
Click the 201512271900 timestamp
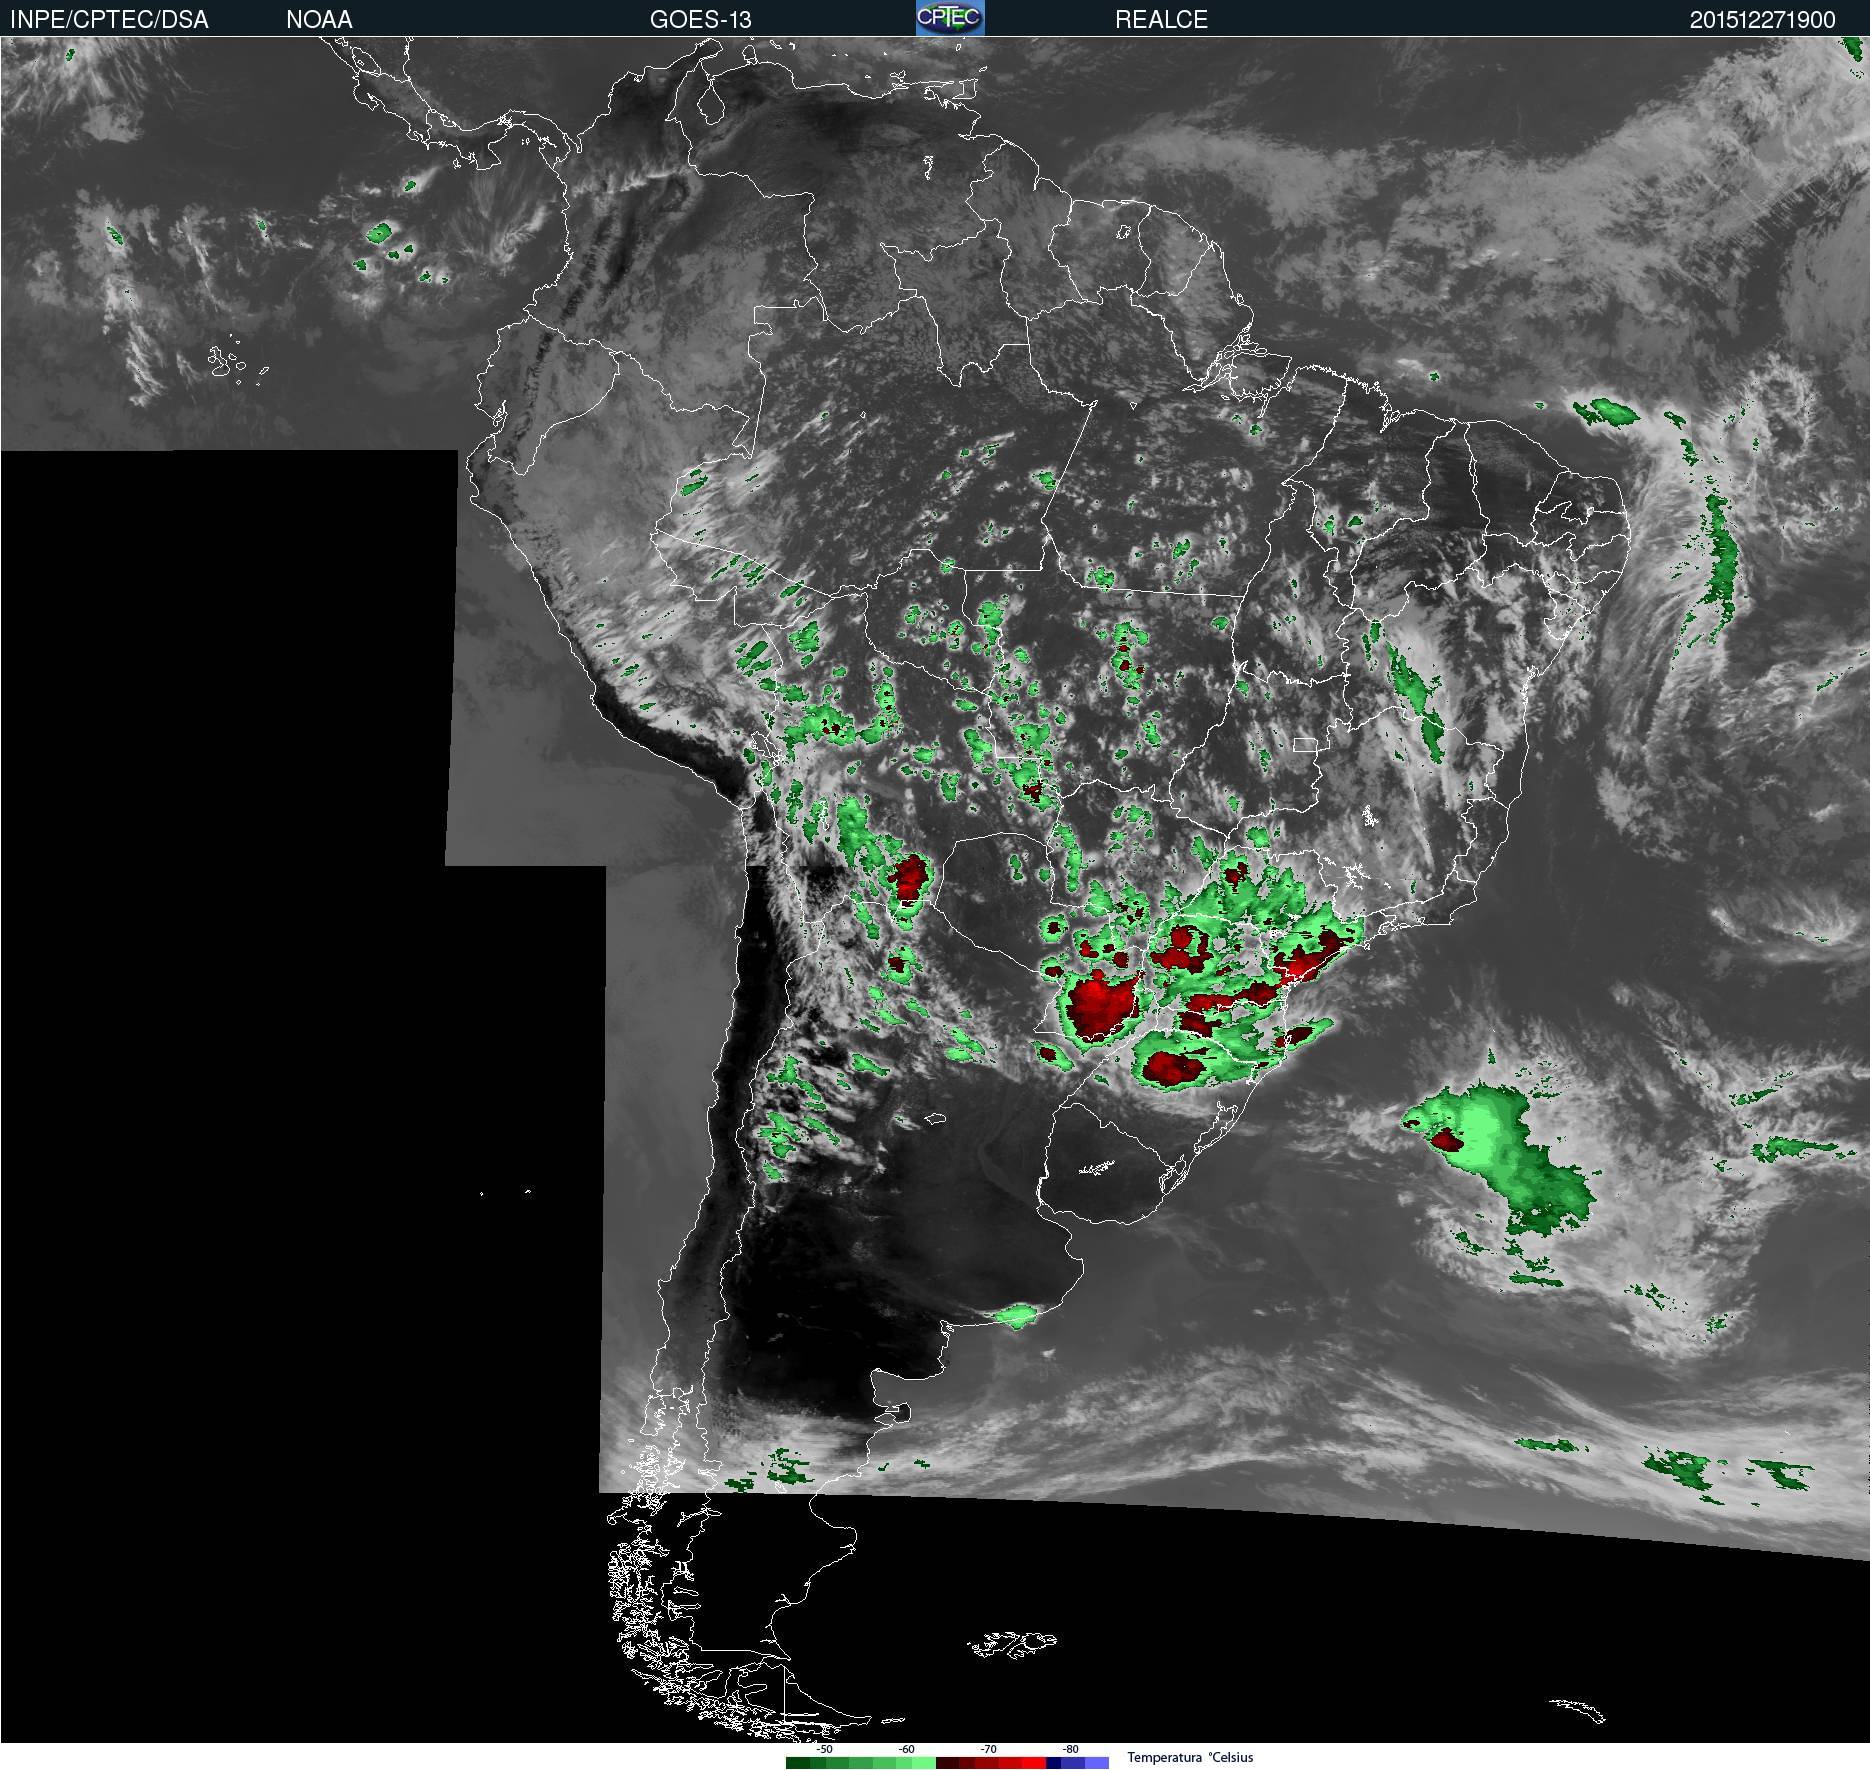1762,19
